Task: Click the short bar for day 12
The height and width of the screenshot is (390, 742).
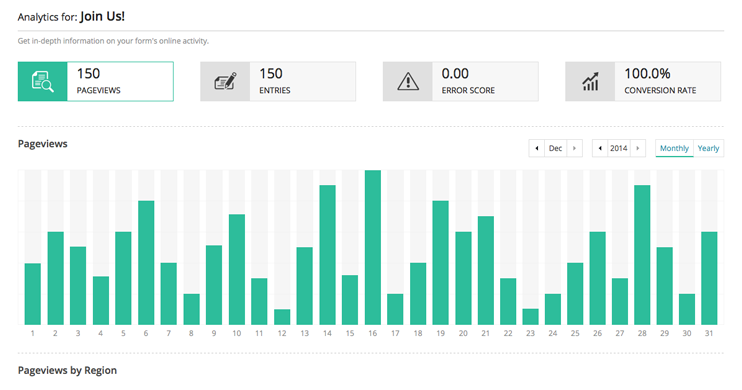Action: pos(282,317)
